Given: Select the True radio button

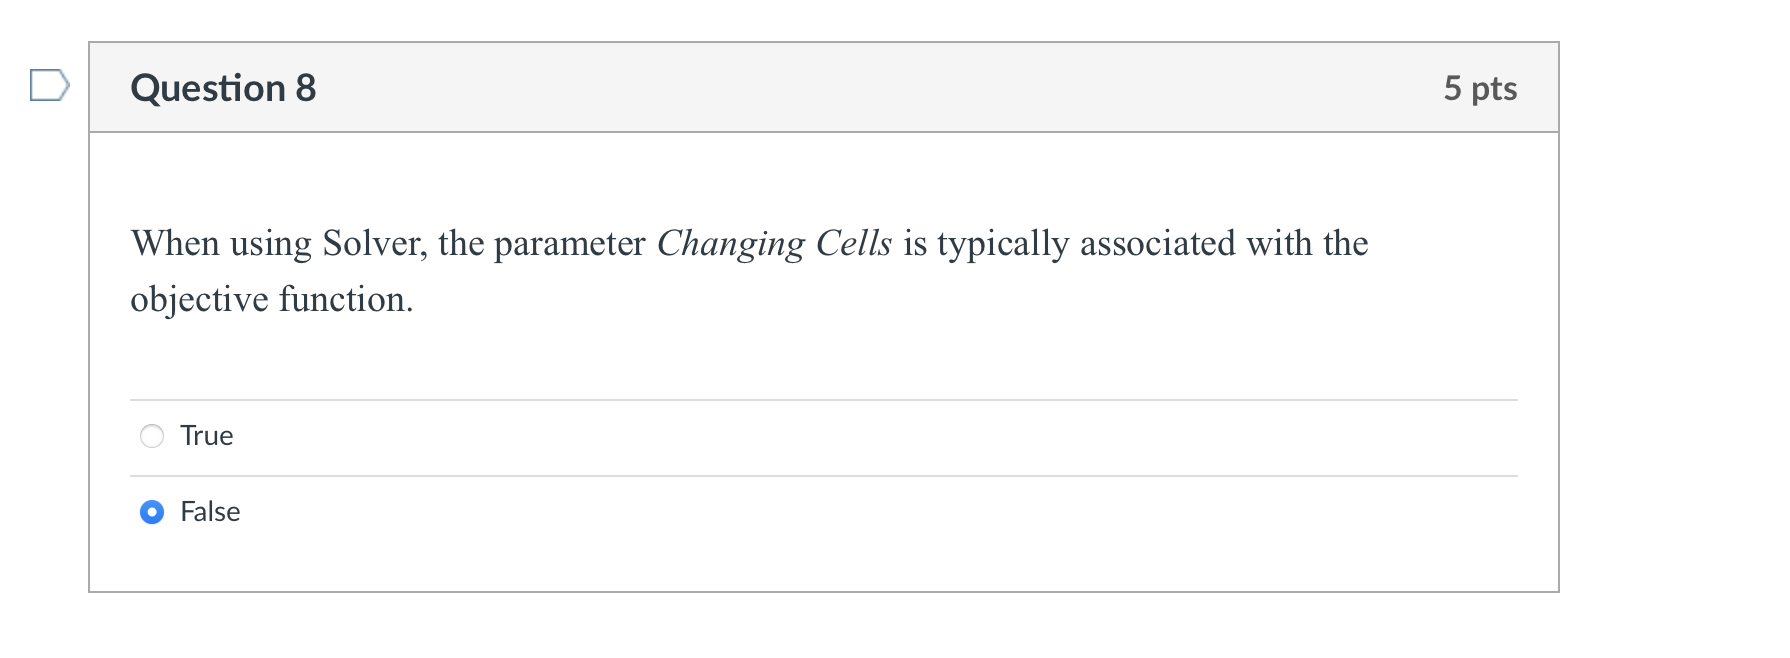Looking at the screenshot, I should [x=152, y=436].
